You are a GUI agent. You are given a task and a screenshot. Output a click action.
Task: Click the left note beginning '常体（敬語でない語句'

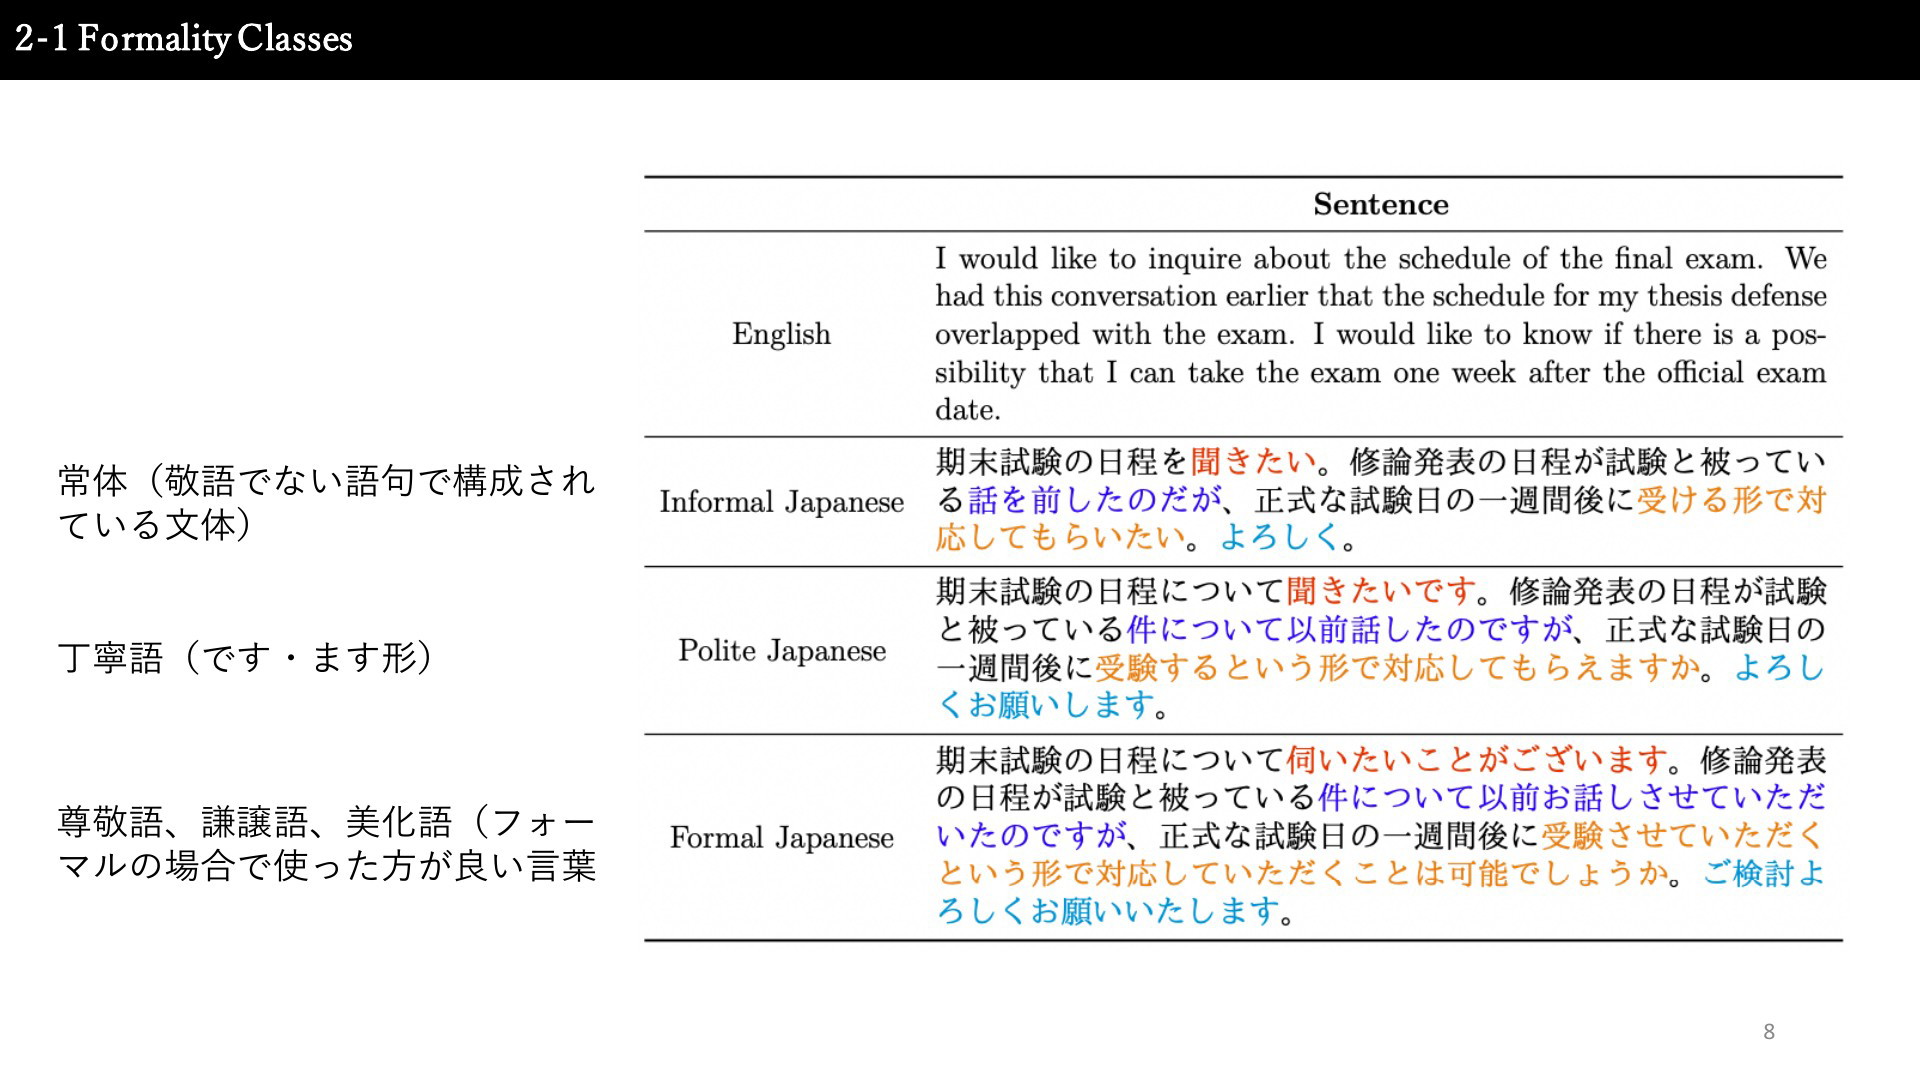pos(326,502)
